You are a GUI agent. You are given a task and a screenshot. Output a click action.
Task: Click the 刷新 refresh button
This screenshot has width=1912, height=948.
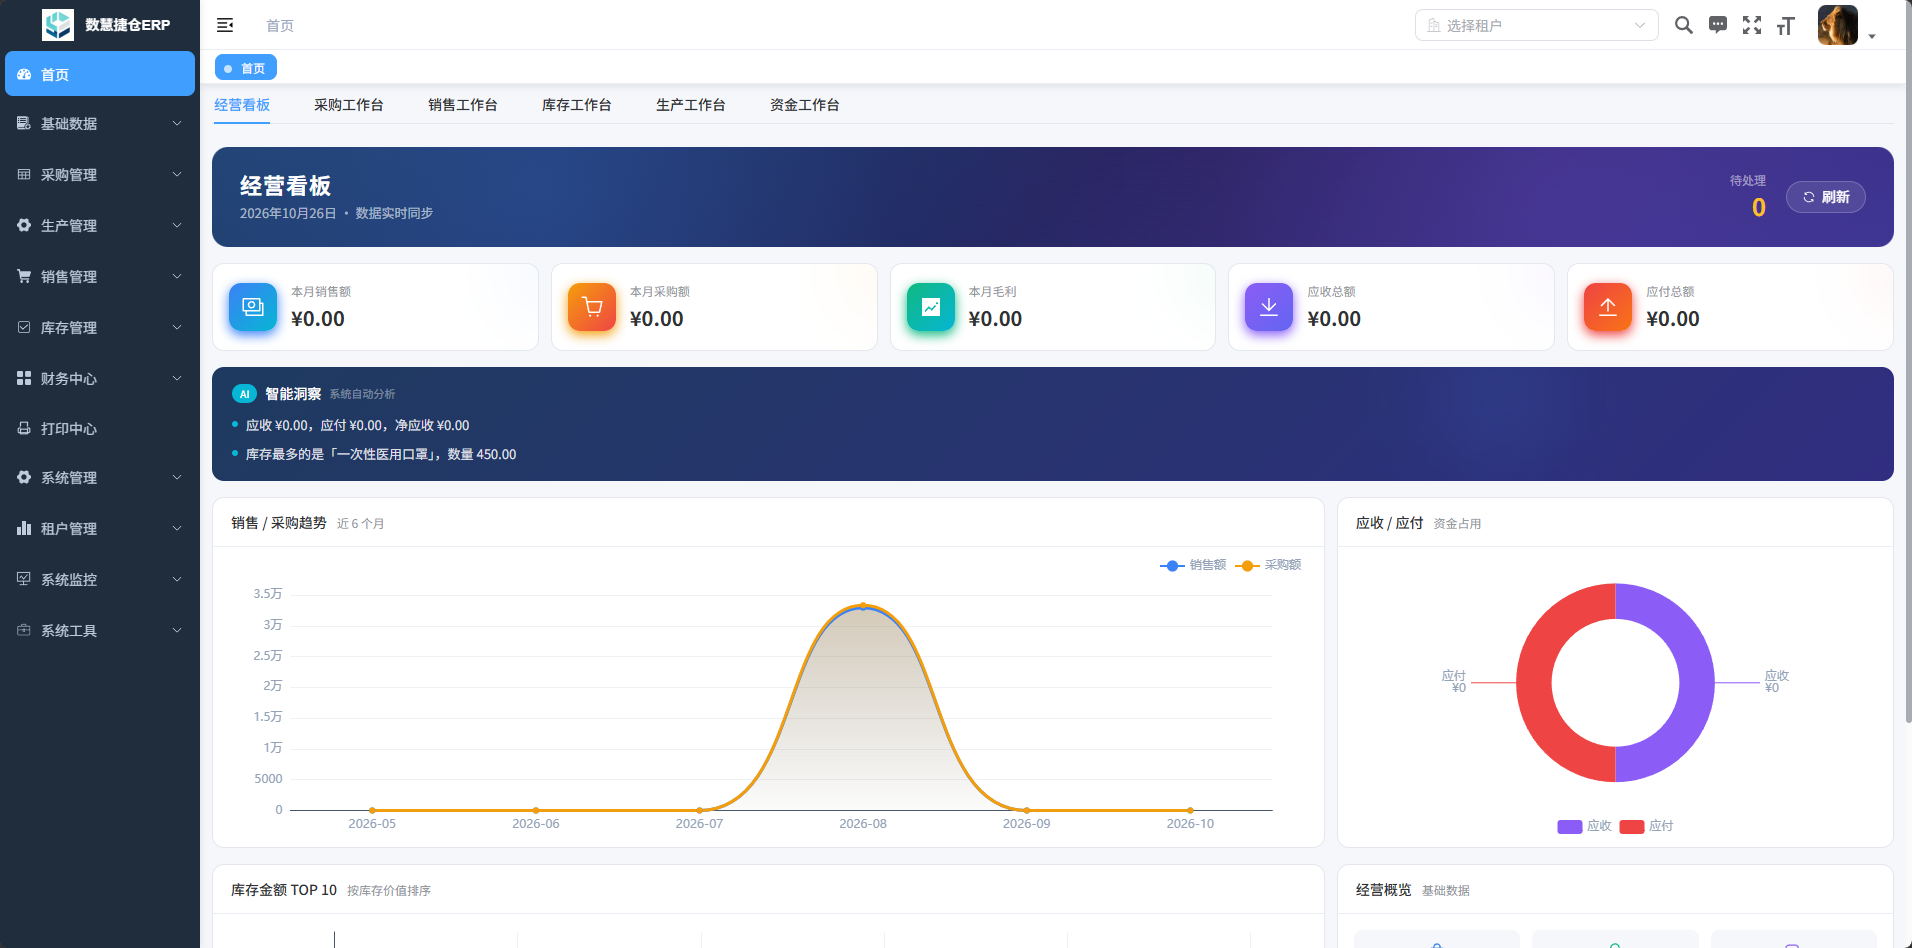coord(1826,197)
